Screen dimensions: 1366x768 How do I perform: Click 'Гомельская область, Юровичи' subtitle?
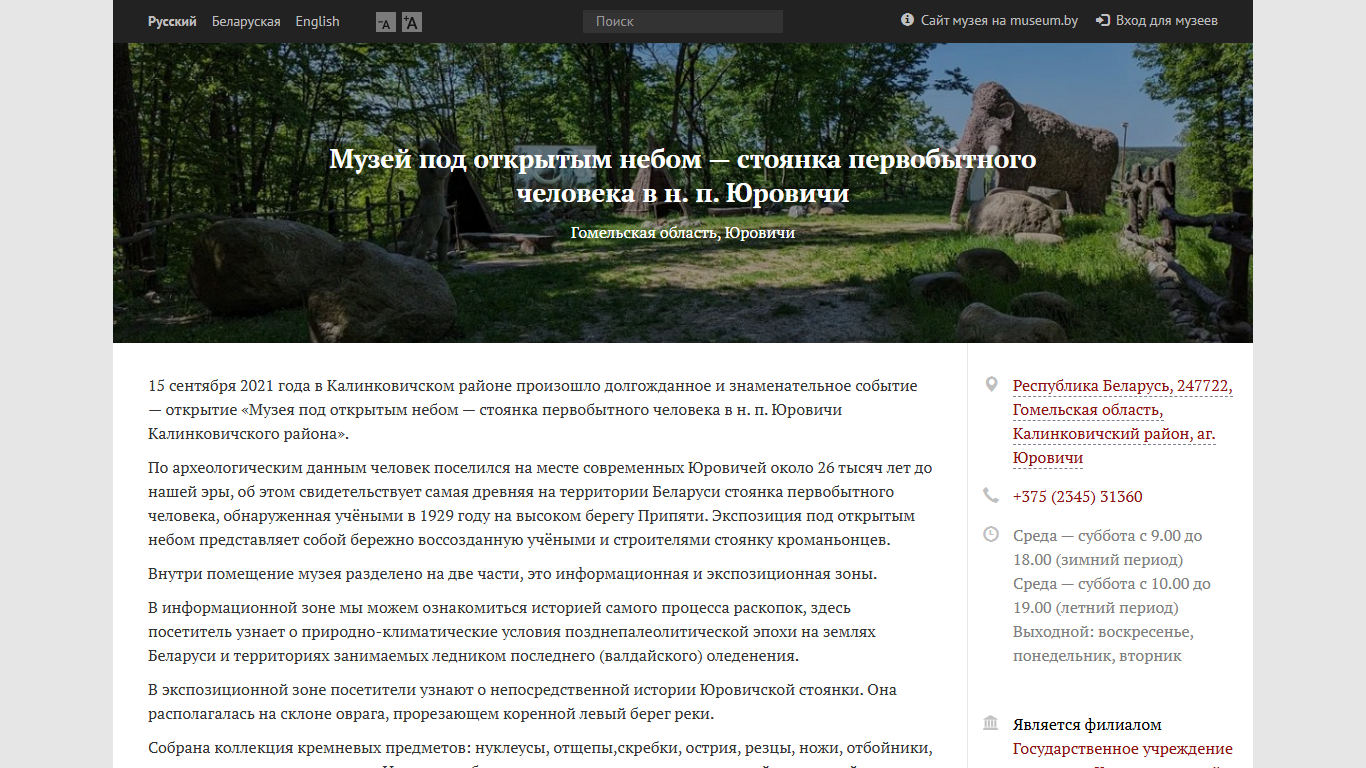[683, 233]
